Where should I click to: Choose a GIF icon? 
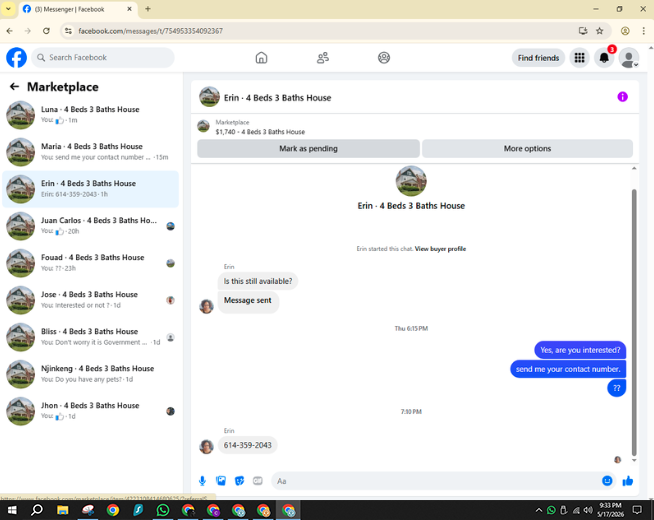258,481
